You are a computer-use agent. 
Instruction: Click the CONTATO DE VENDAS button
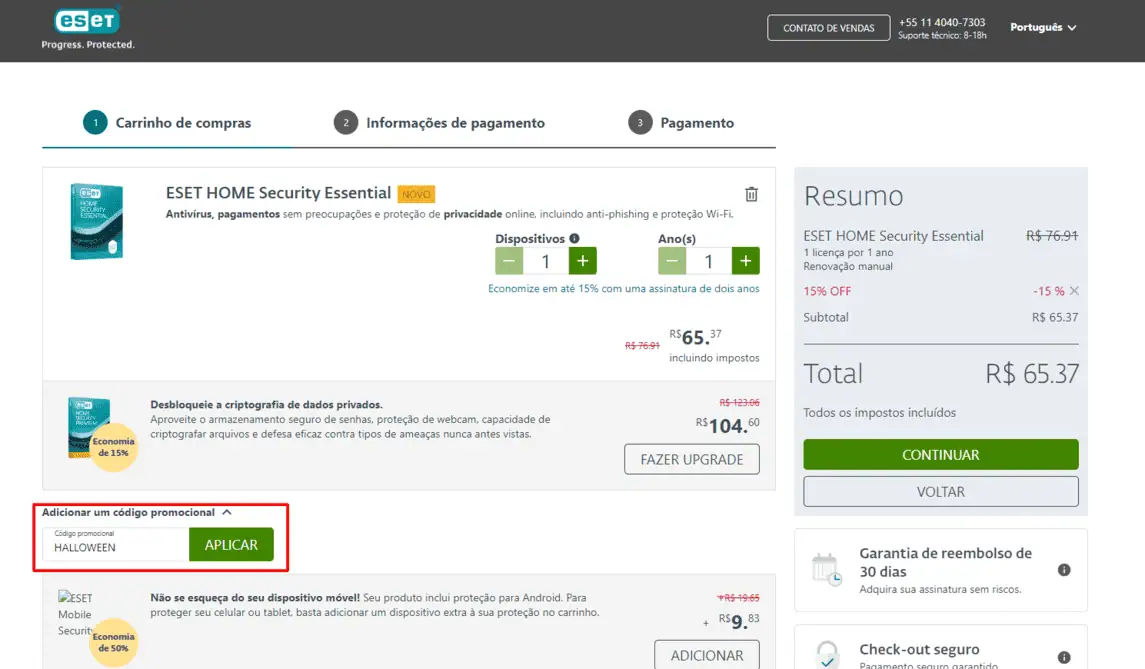828,28
